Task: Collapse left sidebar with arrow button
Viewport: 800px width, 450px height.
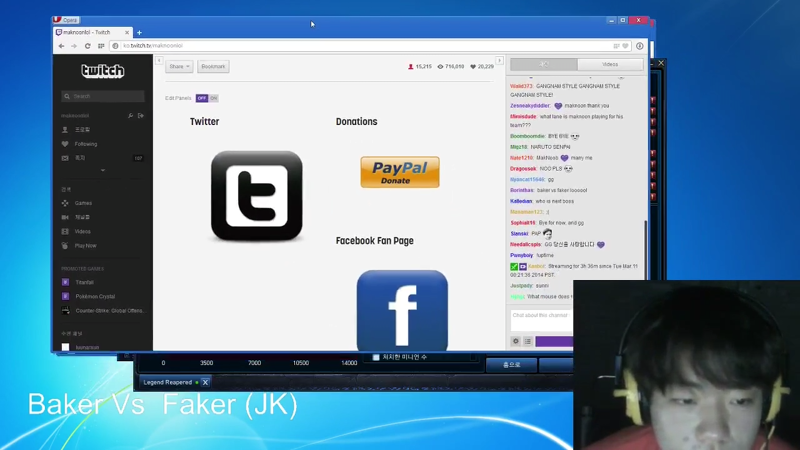Action: (159, 61)
